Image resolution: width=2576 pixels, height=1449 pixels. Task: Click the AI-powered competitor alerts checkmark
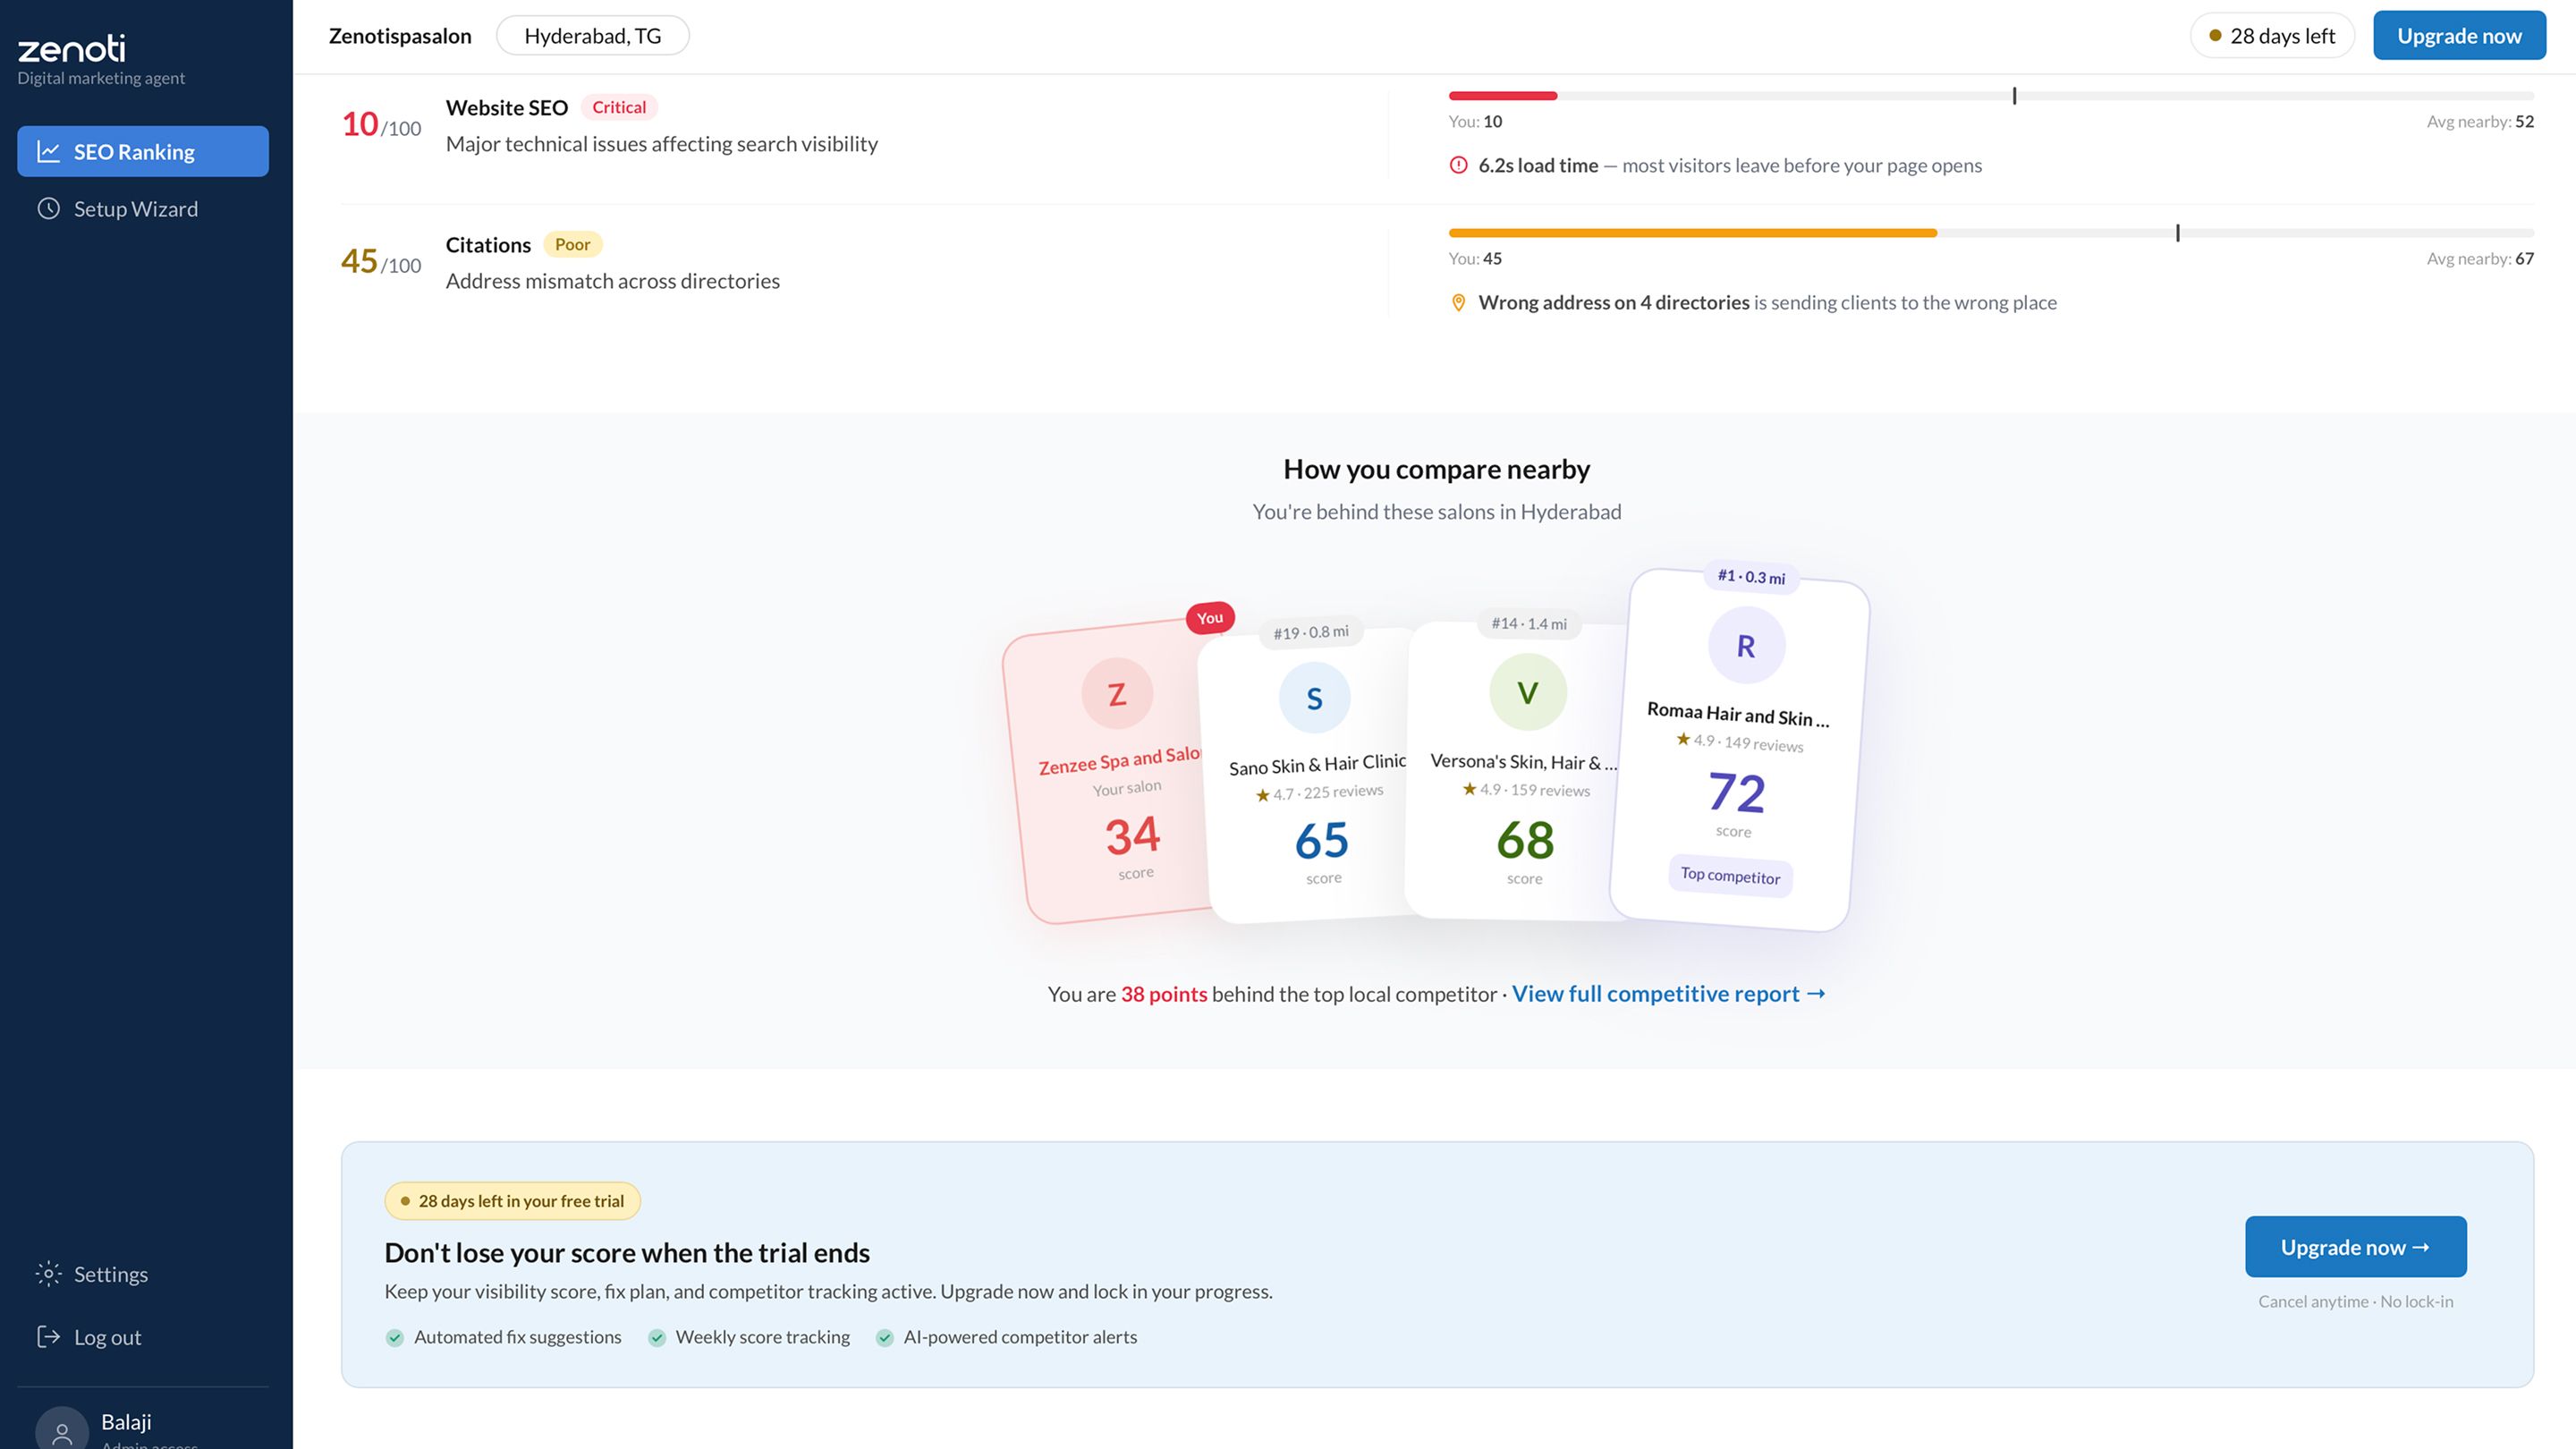tap(885, 1338)
